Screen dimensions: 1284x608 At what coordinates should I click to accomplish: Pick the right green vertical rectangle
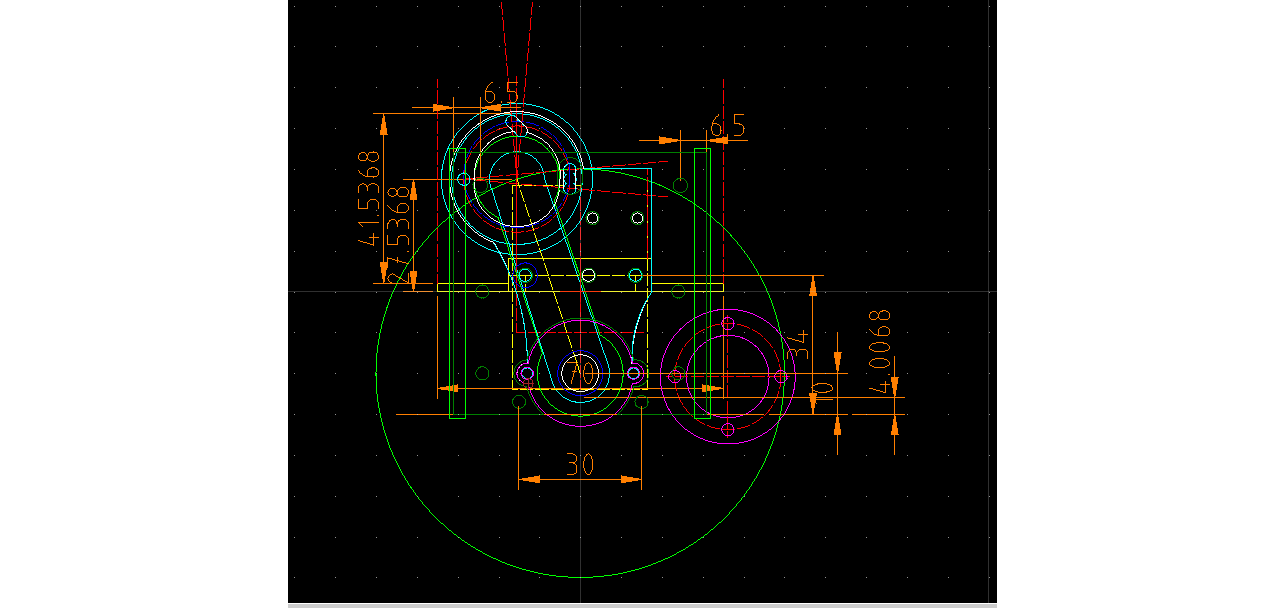[x=702, y=283]
